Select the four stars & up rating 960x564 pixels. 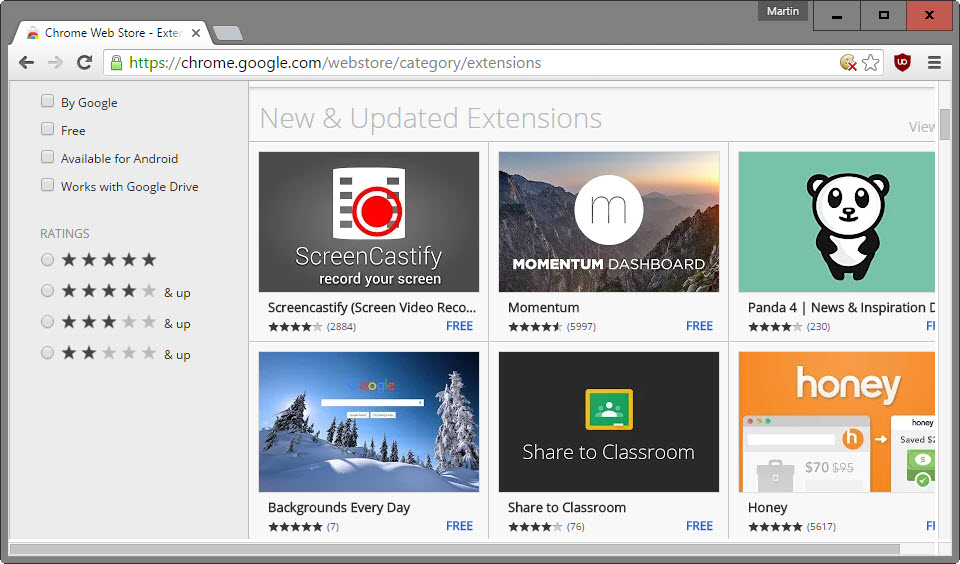(x=47, y=291)
